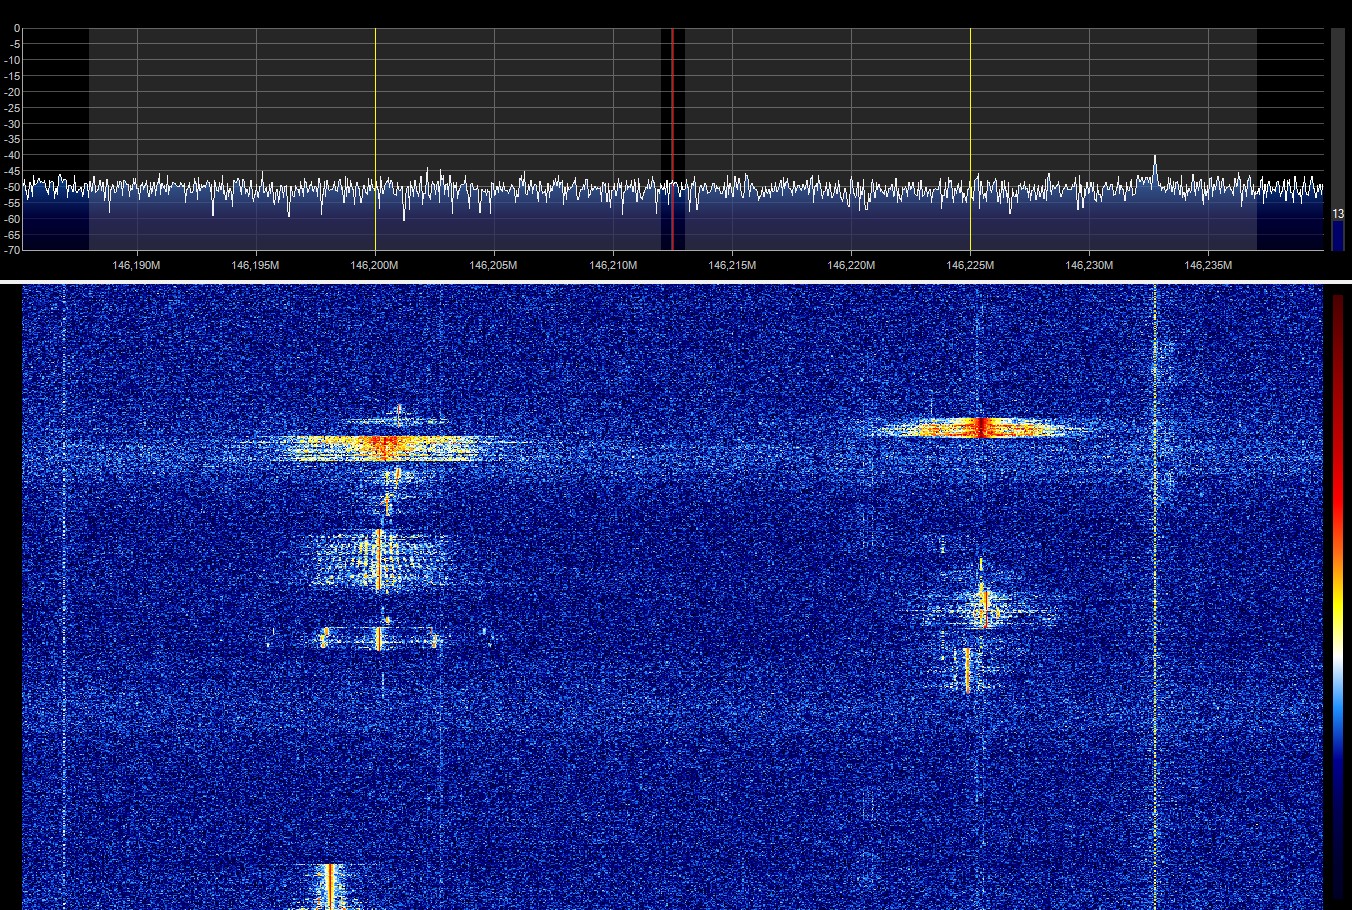This screenshot has height=910, width=1352.
Task: Click the 146,230M frequency axis label
Action: (x=1089, y=265)
